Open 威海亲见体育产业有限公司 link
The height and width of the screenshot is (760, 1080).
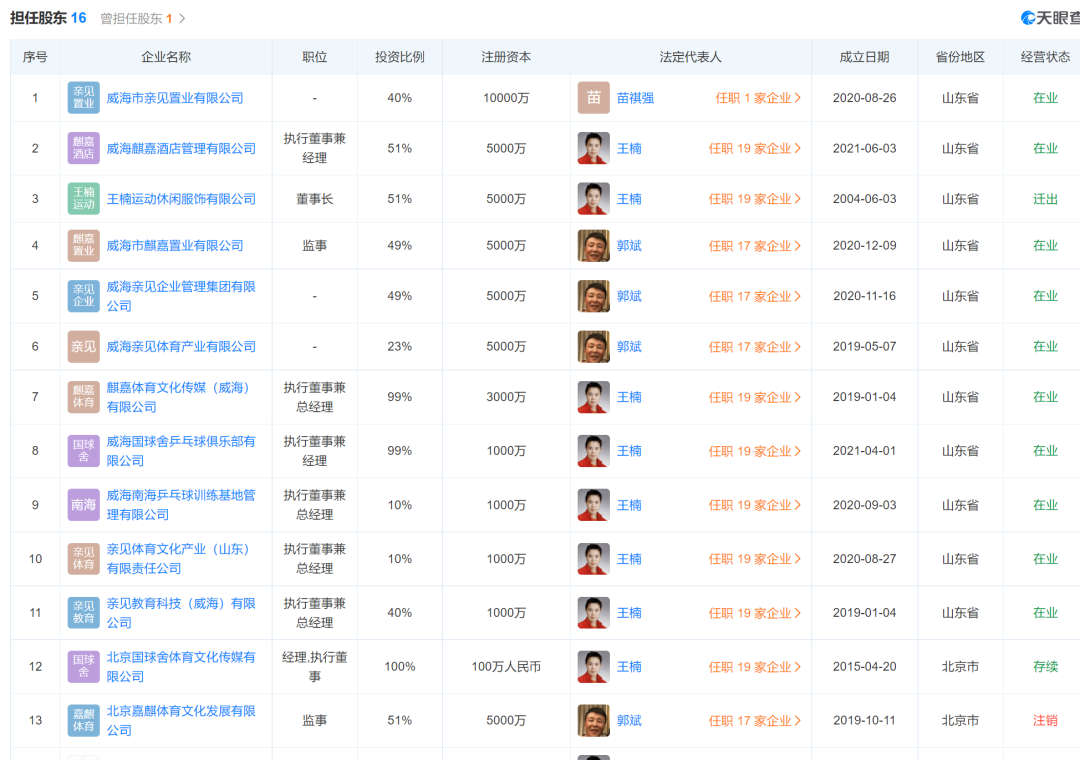tap(181, 347)
